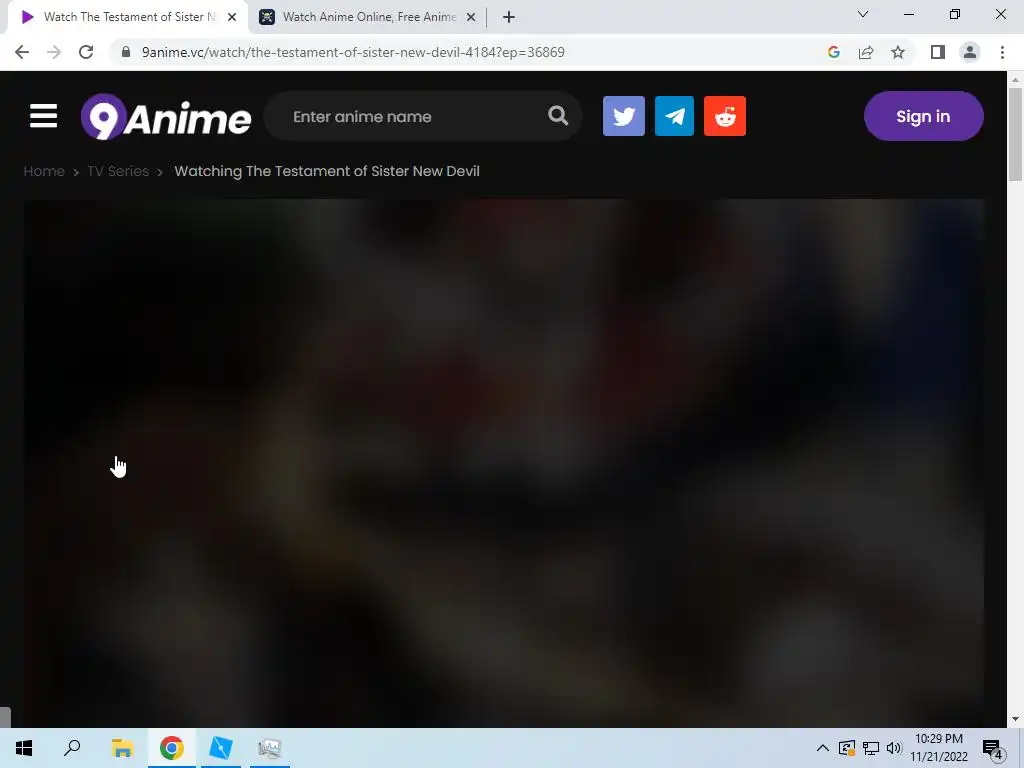The image size is (1024, 768).
Task: Open the tab search chevron dropdown
Action: click(863, 14)
